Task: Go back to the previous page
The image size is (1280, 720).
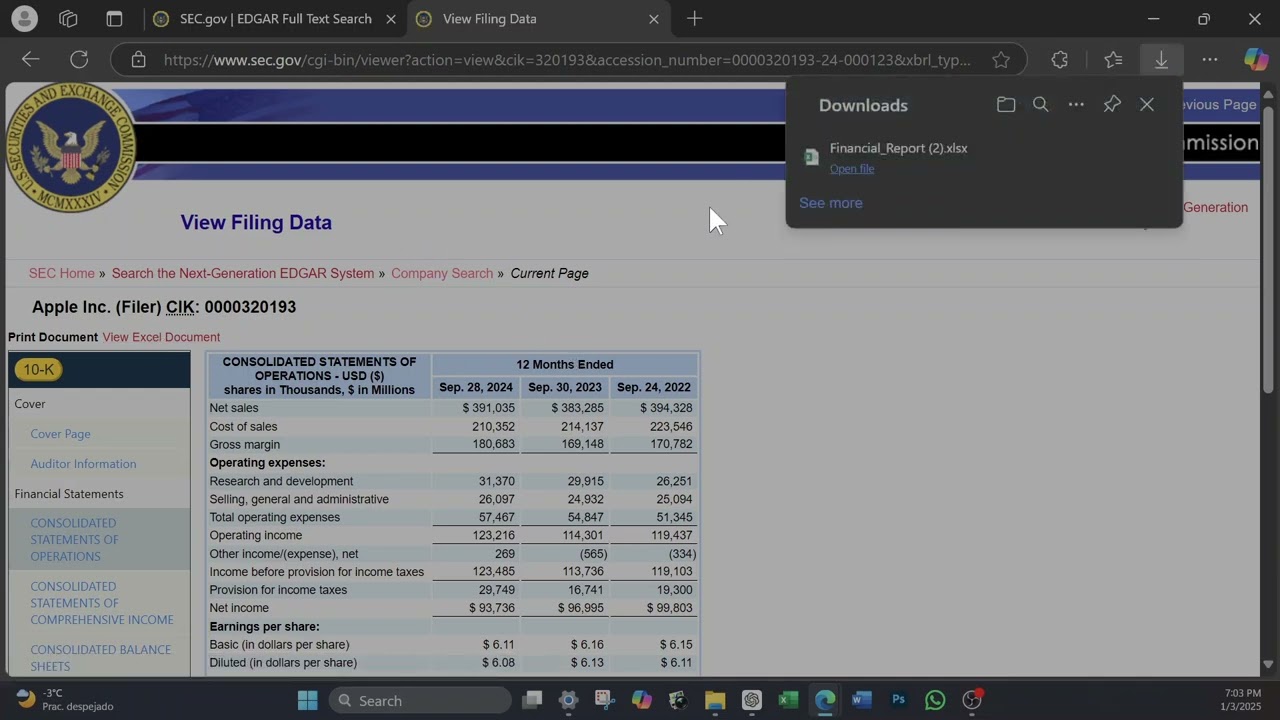Action: click(x=31, y=60)
